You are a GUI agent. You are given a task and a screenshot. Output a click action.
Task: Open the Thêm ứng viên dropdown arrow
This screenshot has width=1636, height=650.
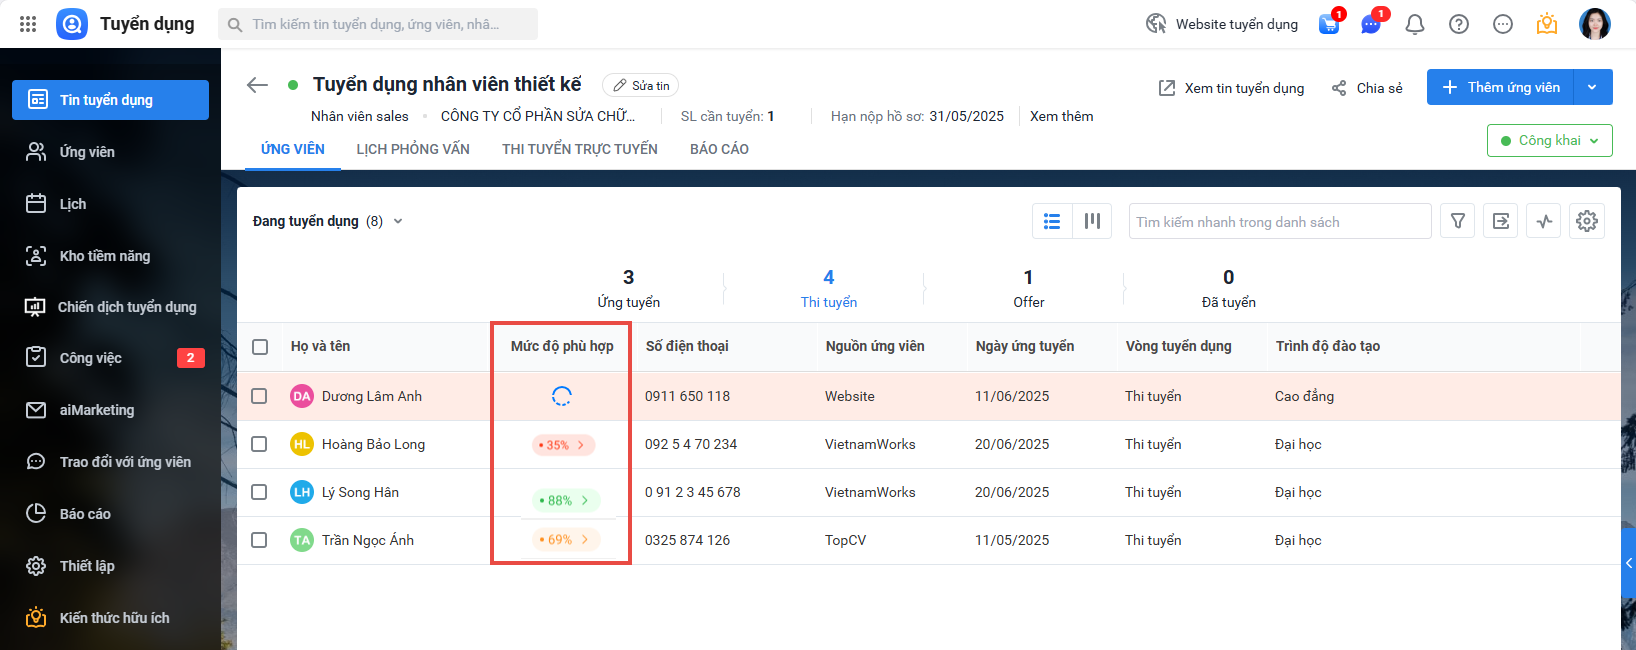coord(1592,87)
